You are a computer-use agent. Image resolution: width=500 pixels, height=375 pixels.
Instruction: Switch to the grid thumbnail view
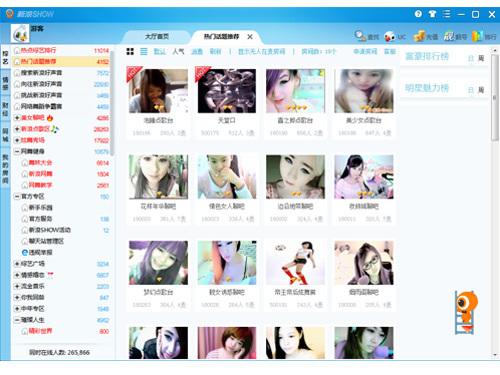(x=130, y=51)
